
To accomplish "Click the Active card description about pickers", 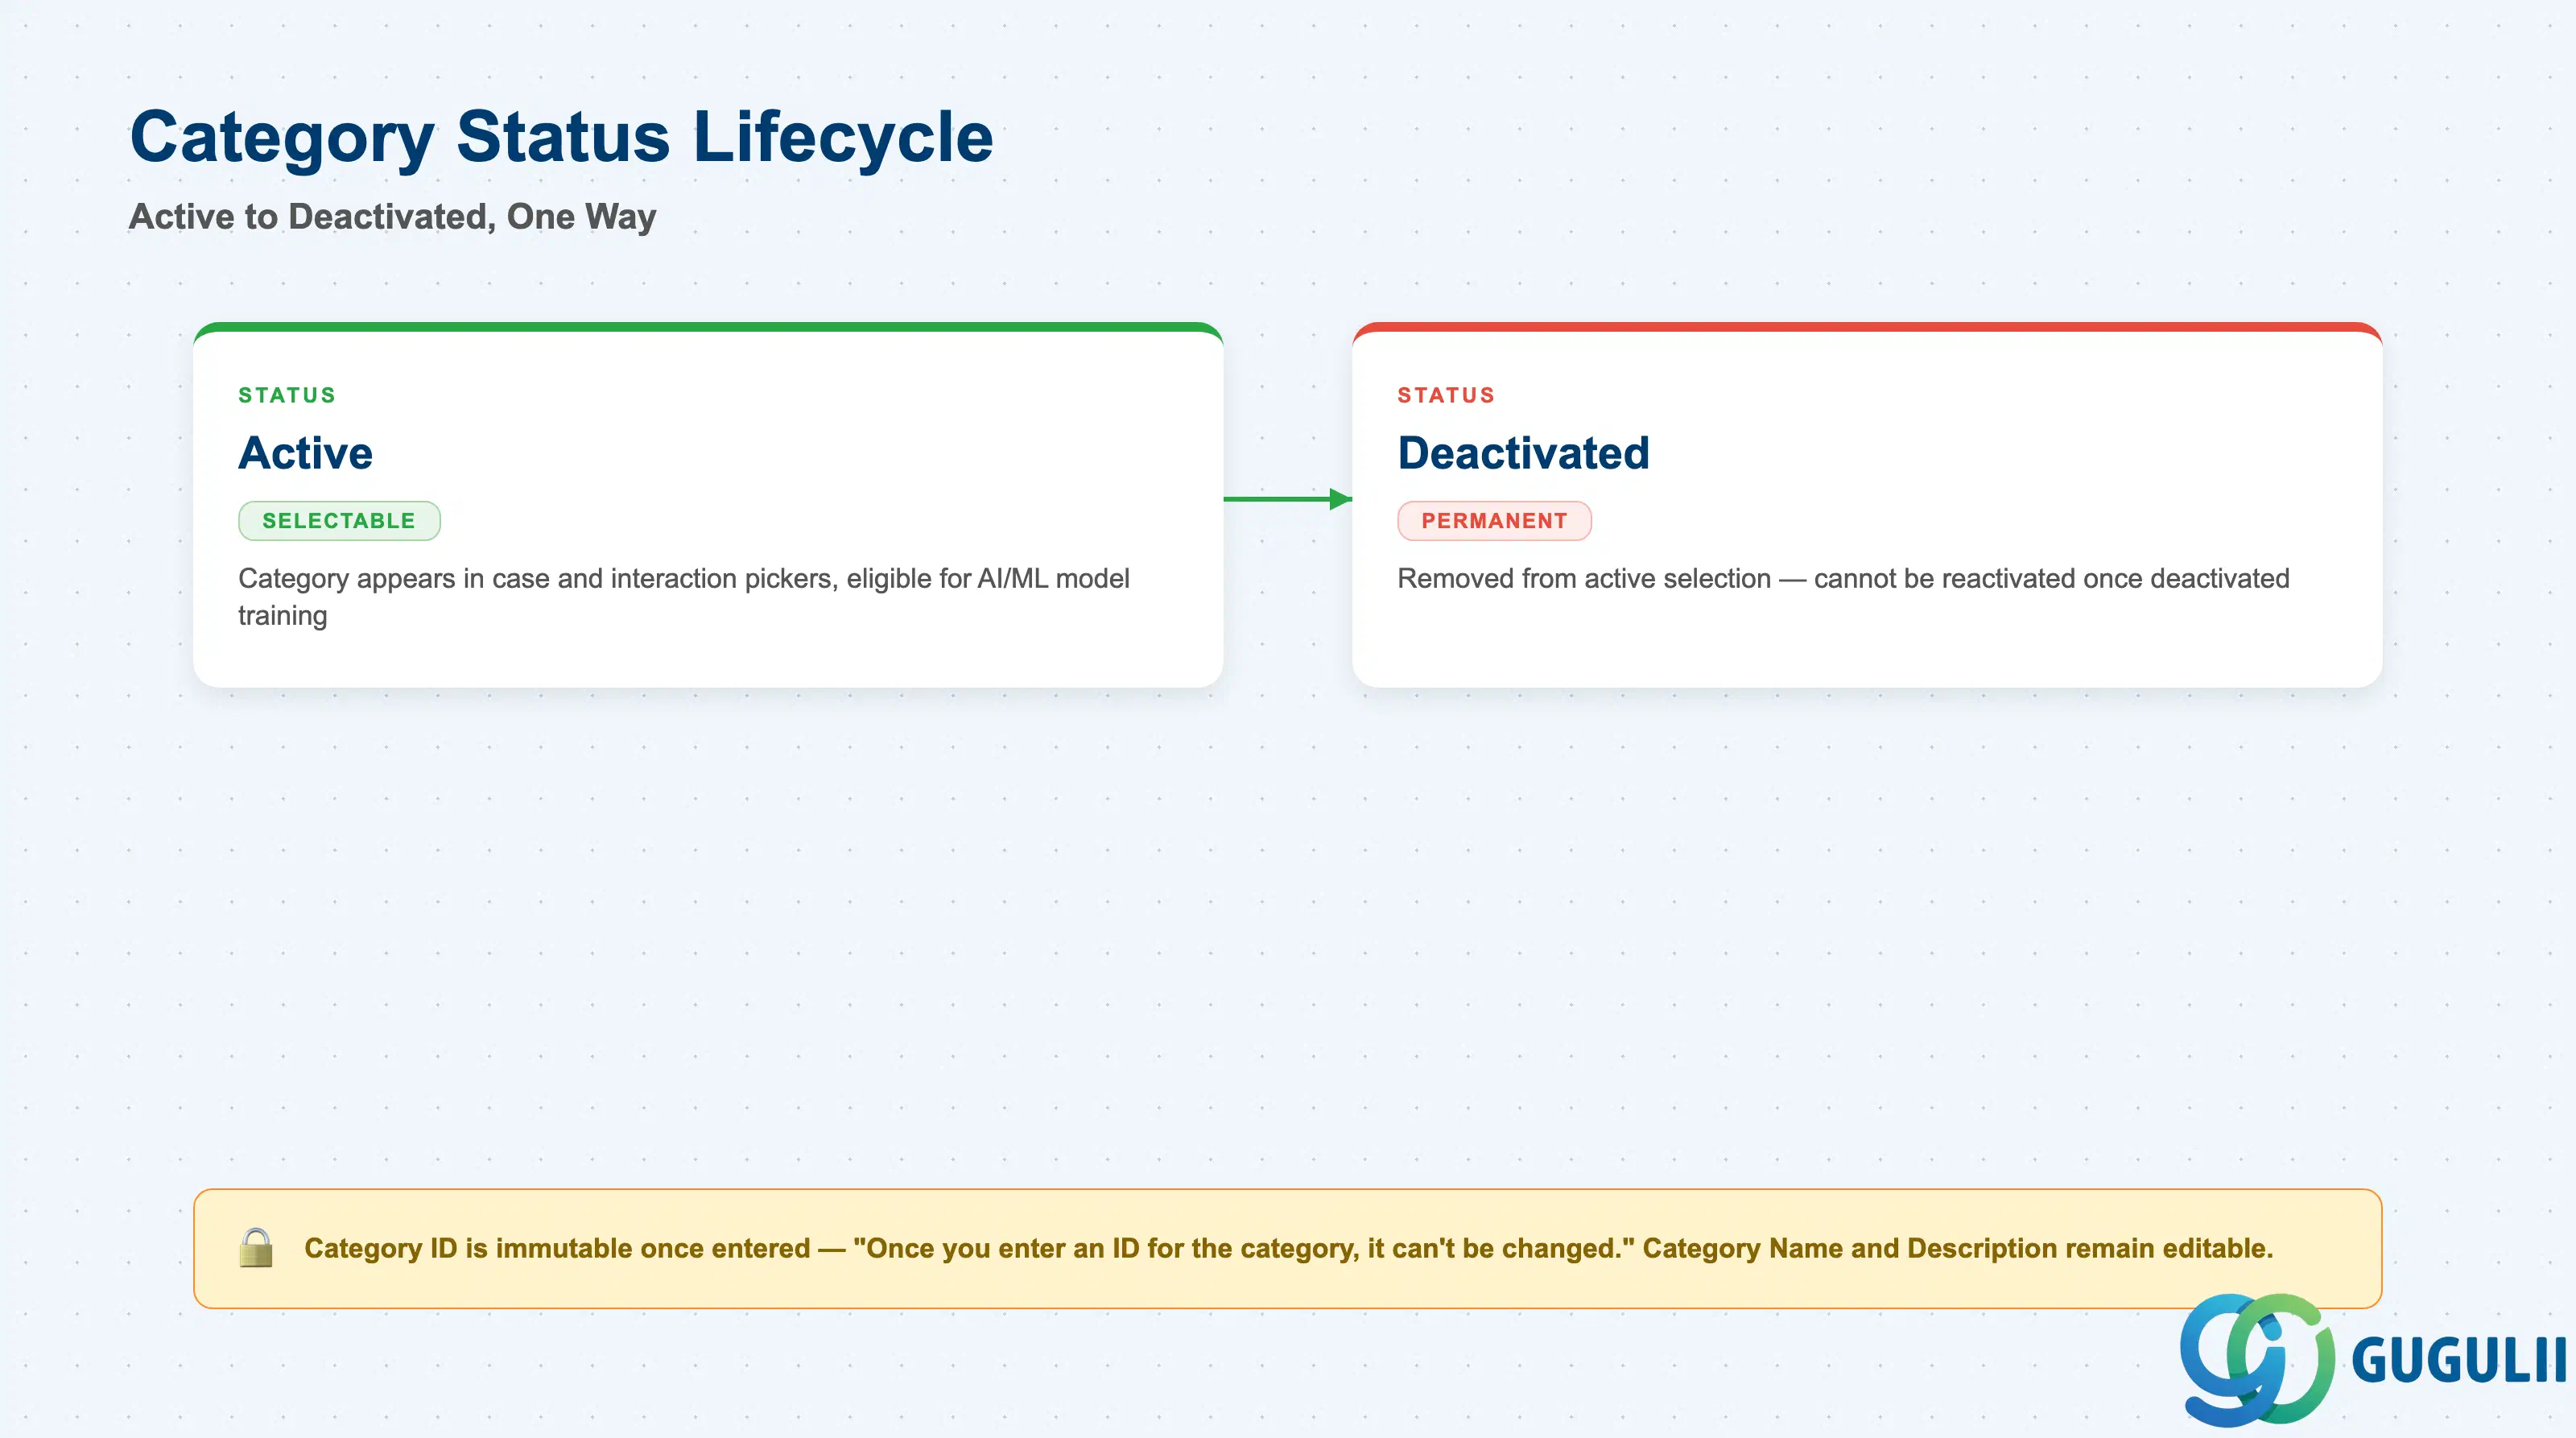I will pyautogui.click(x=684, y=597).
